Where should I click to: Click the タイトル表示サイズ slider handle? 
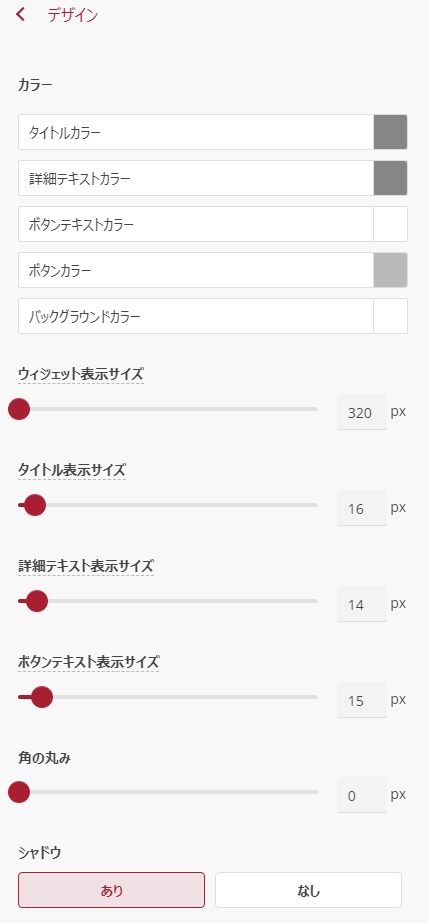pos(35,505)
